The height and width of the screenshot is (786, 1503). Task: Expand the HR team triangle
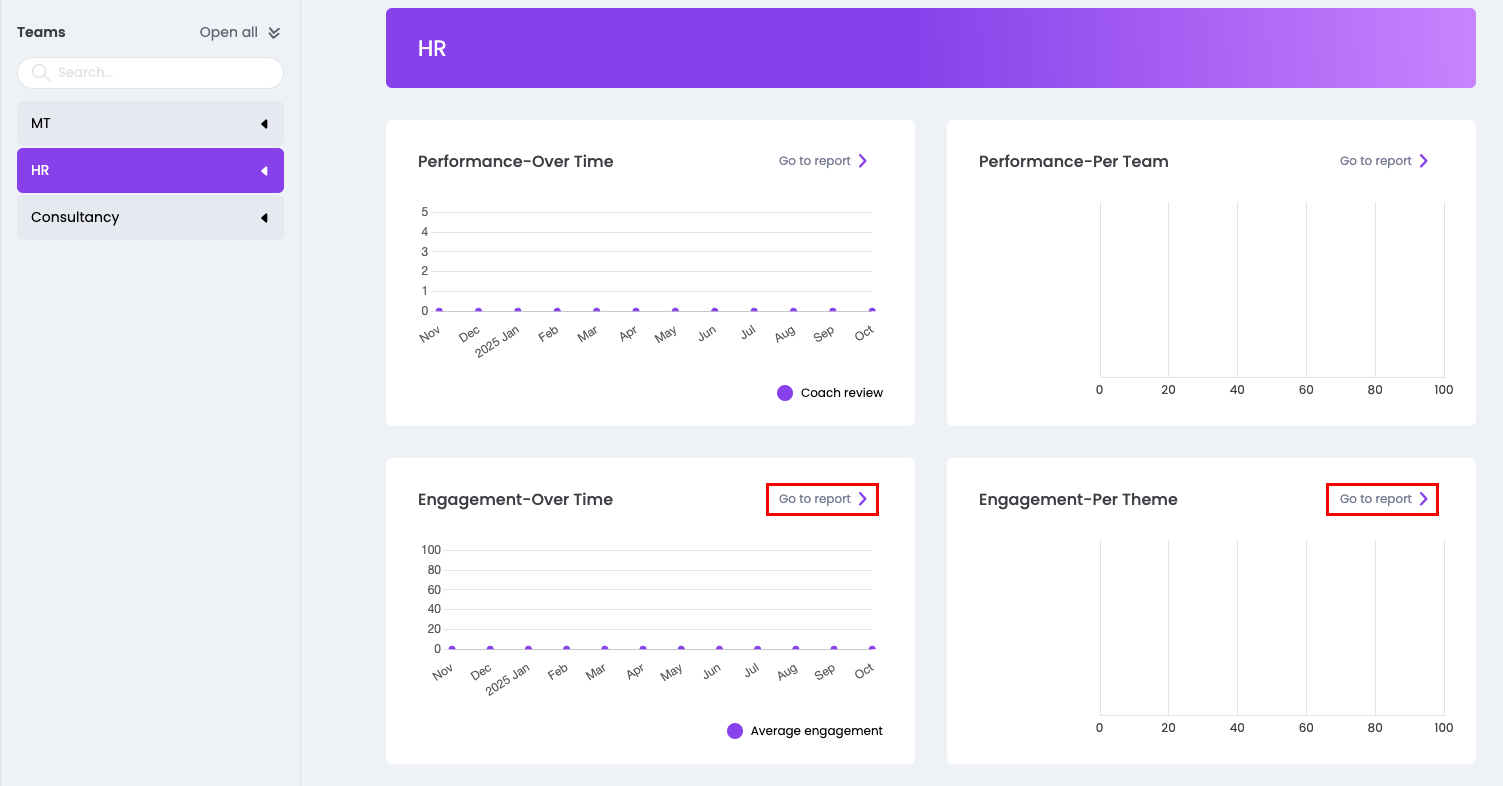coord(264,171)
